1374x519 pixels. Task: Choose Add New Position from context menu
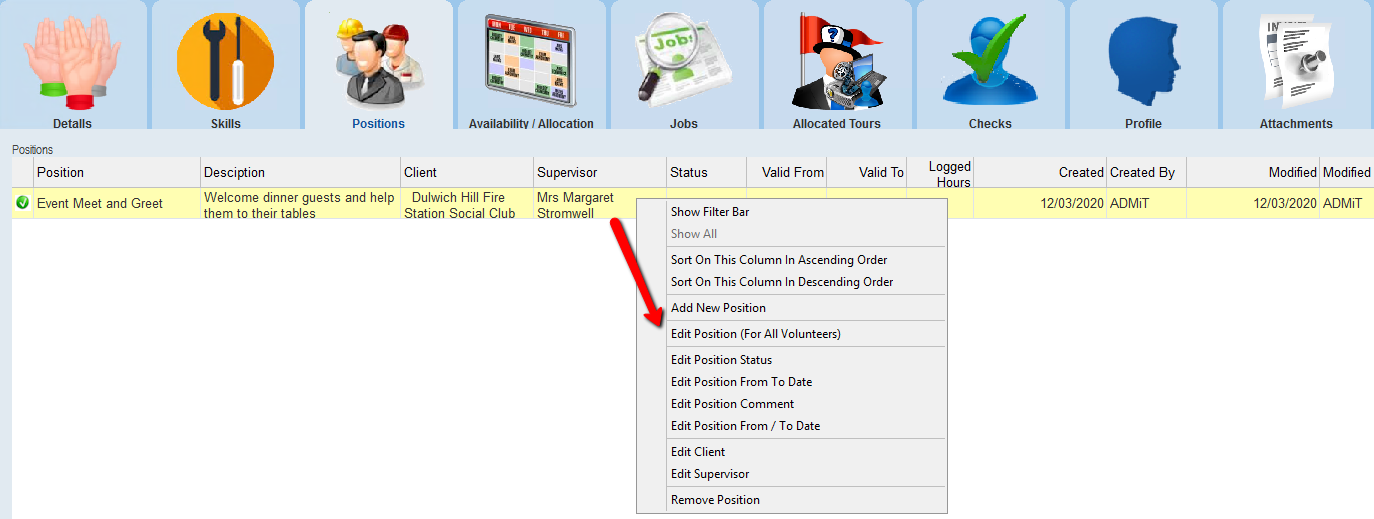click(x=718, y=308)
